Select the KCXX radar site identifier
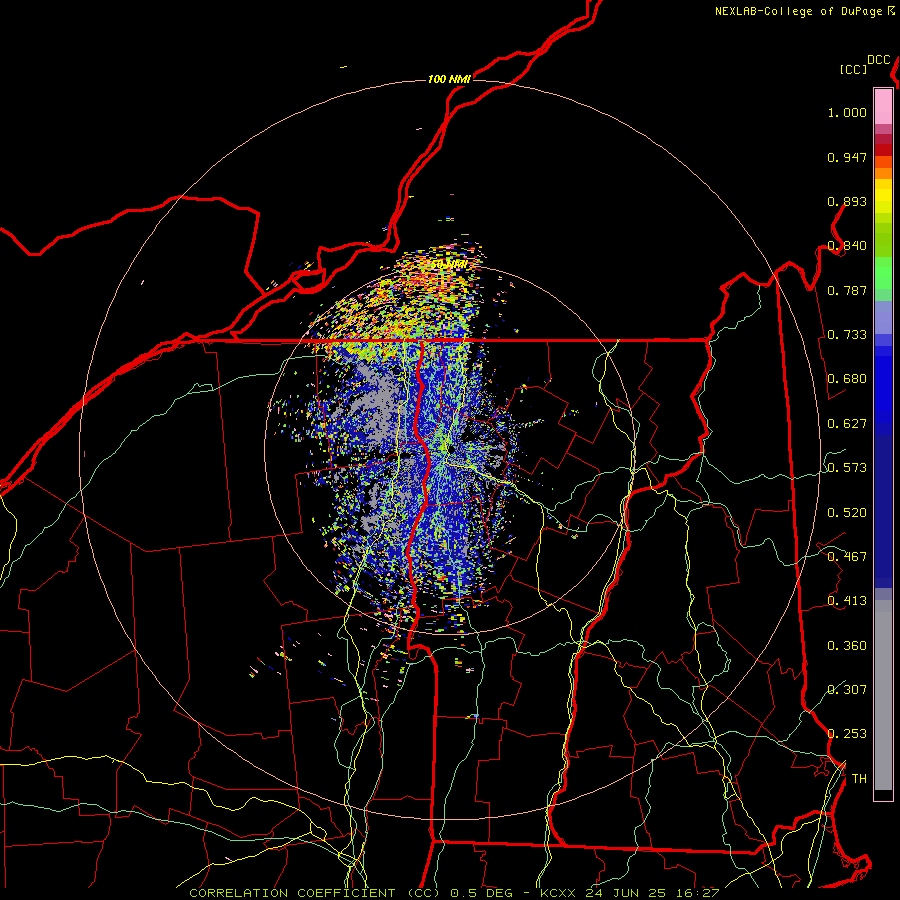This screenshot has height=900, width=900. (558, 893)
